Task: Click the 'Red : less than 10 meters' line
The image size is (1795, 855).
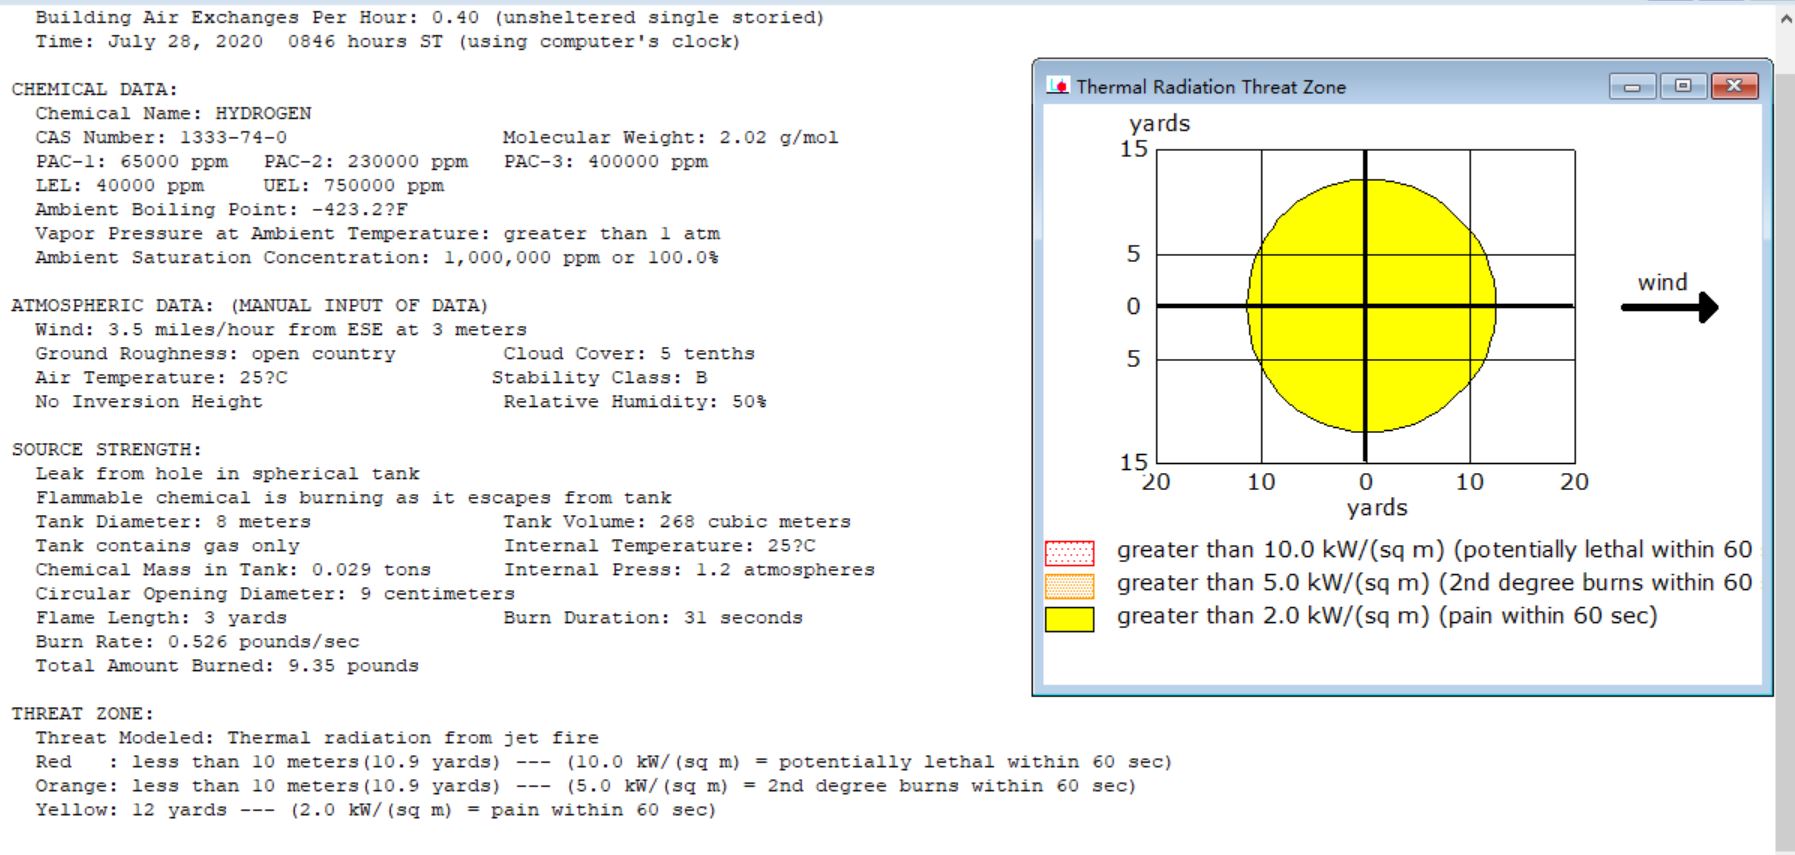Action: point(603,761)
